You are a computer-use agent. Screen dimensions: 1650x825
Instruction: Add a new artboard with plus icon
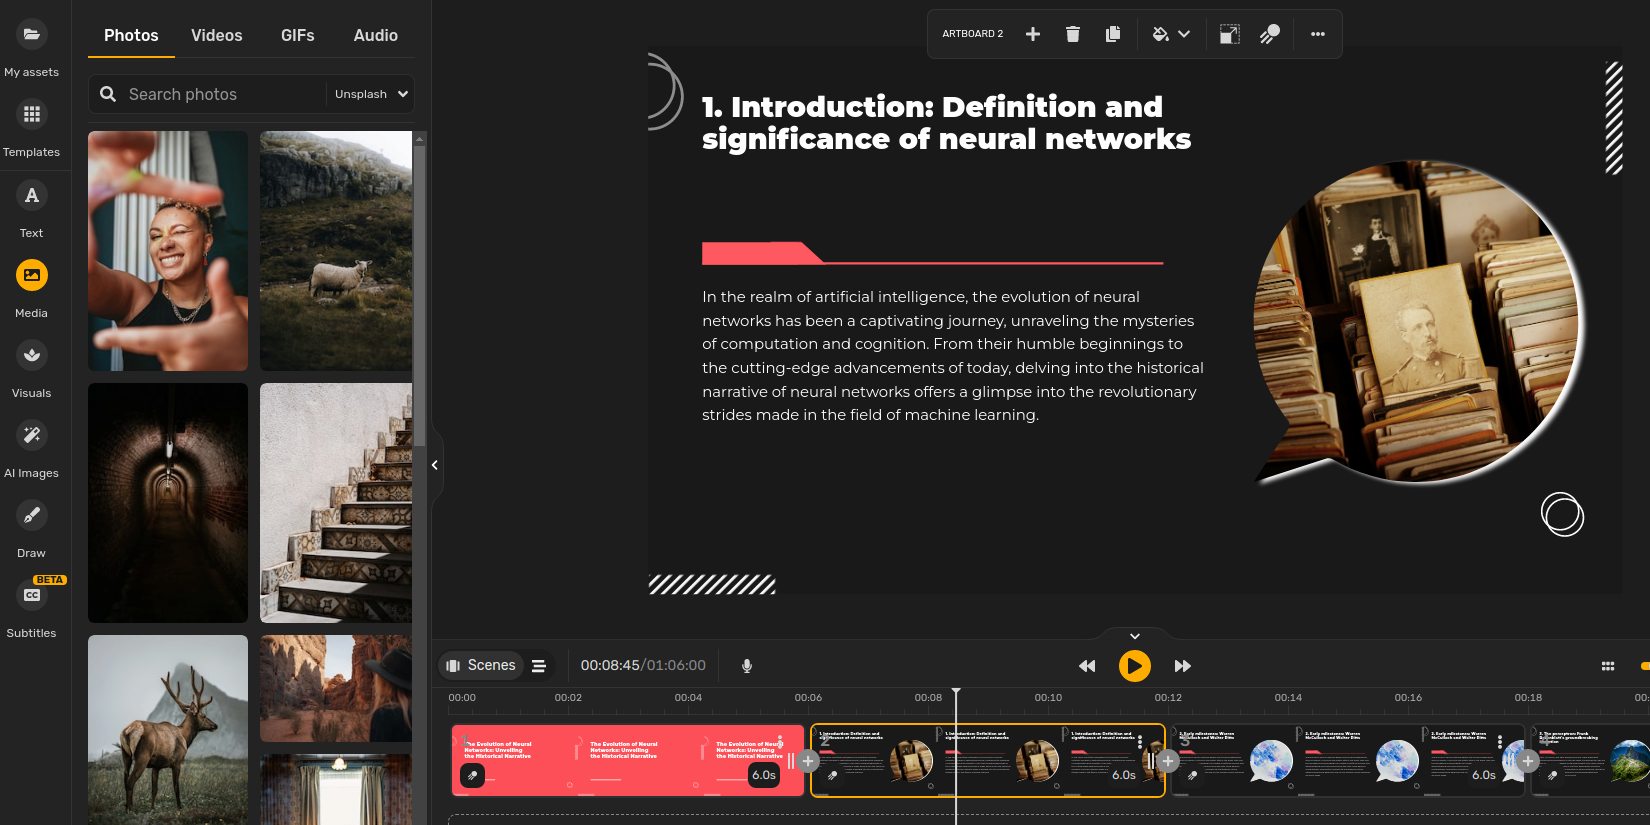(1033, 34)
